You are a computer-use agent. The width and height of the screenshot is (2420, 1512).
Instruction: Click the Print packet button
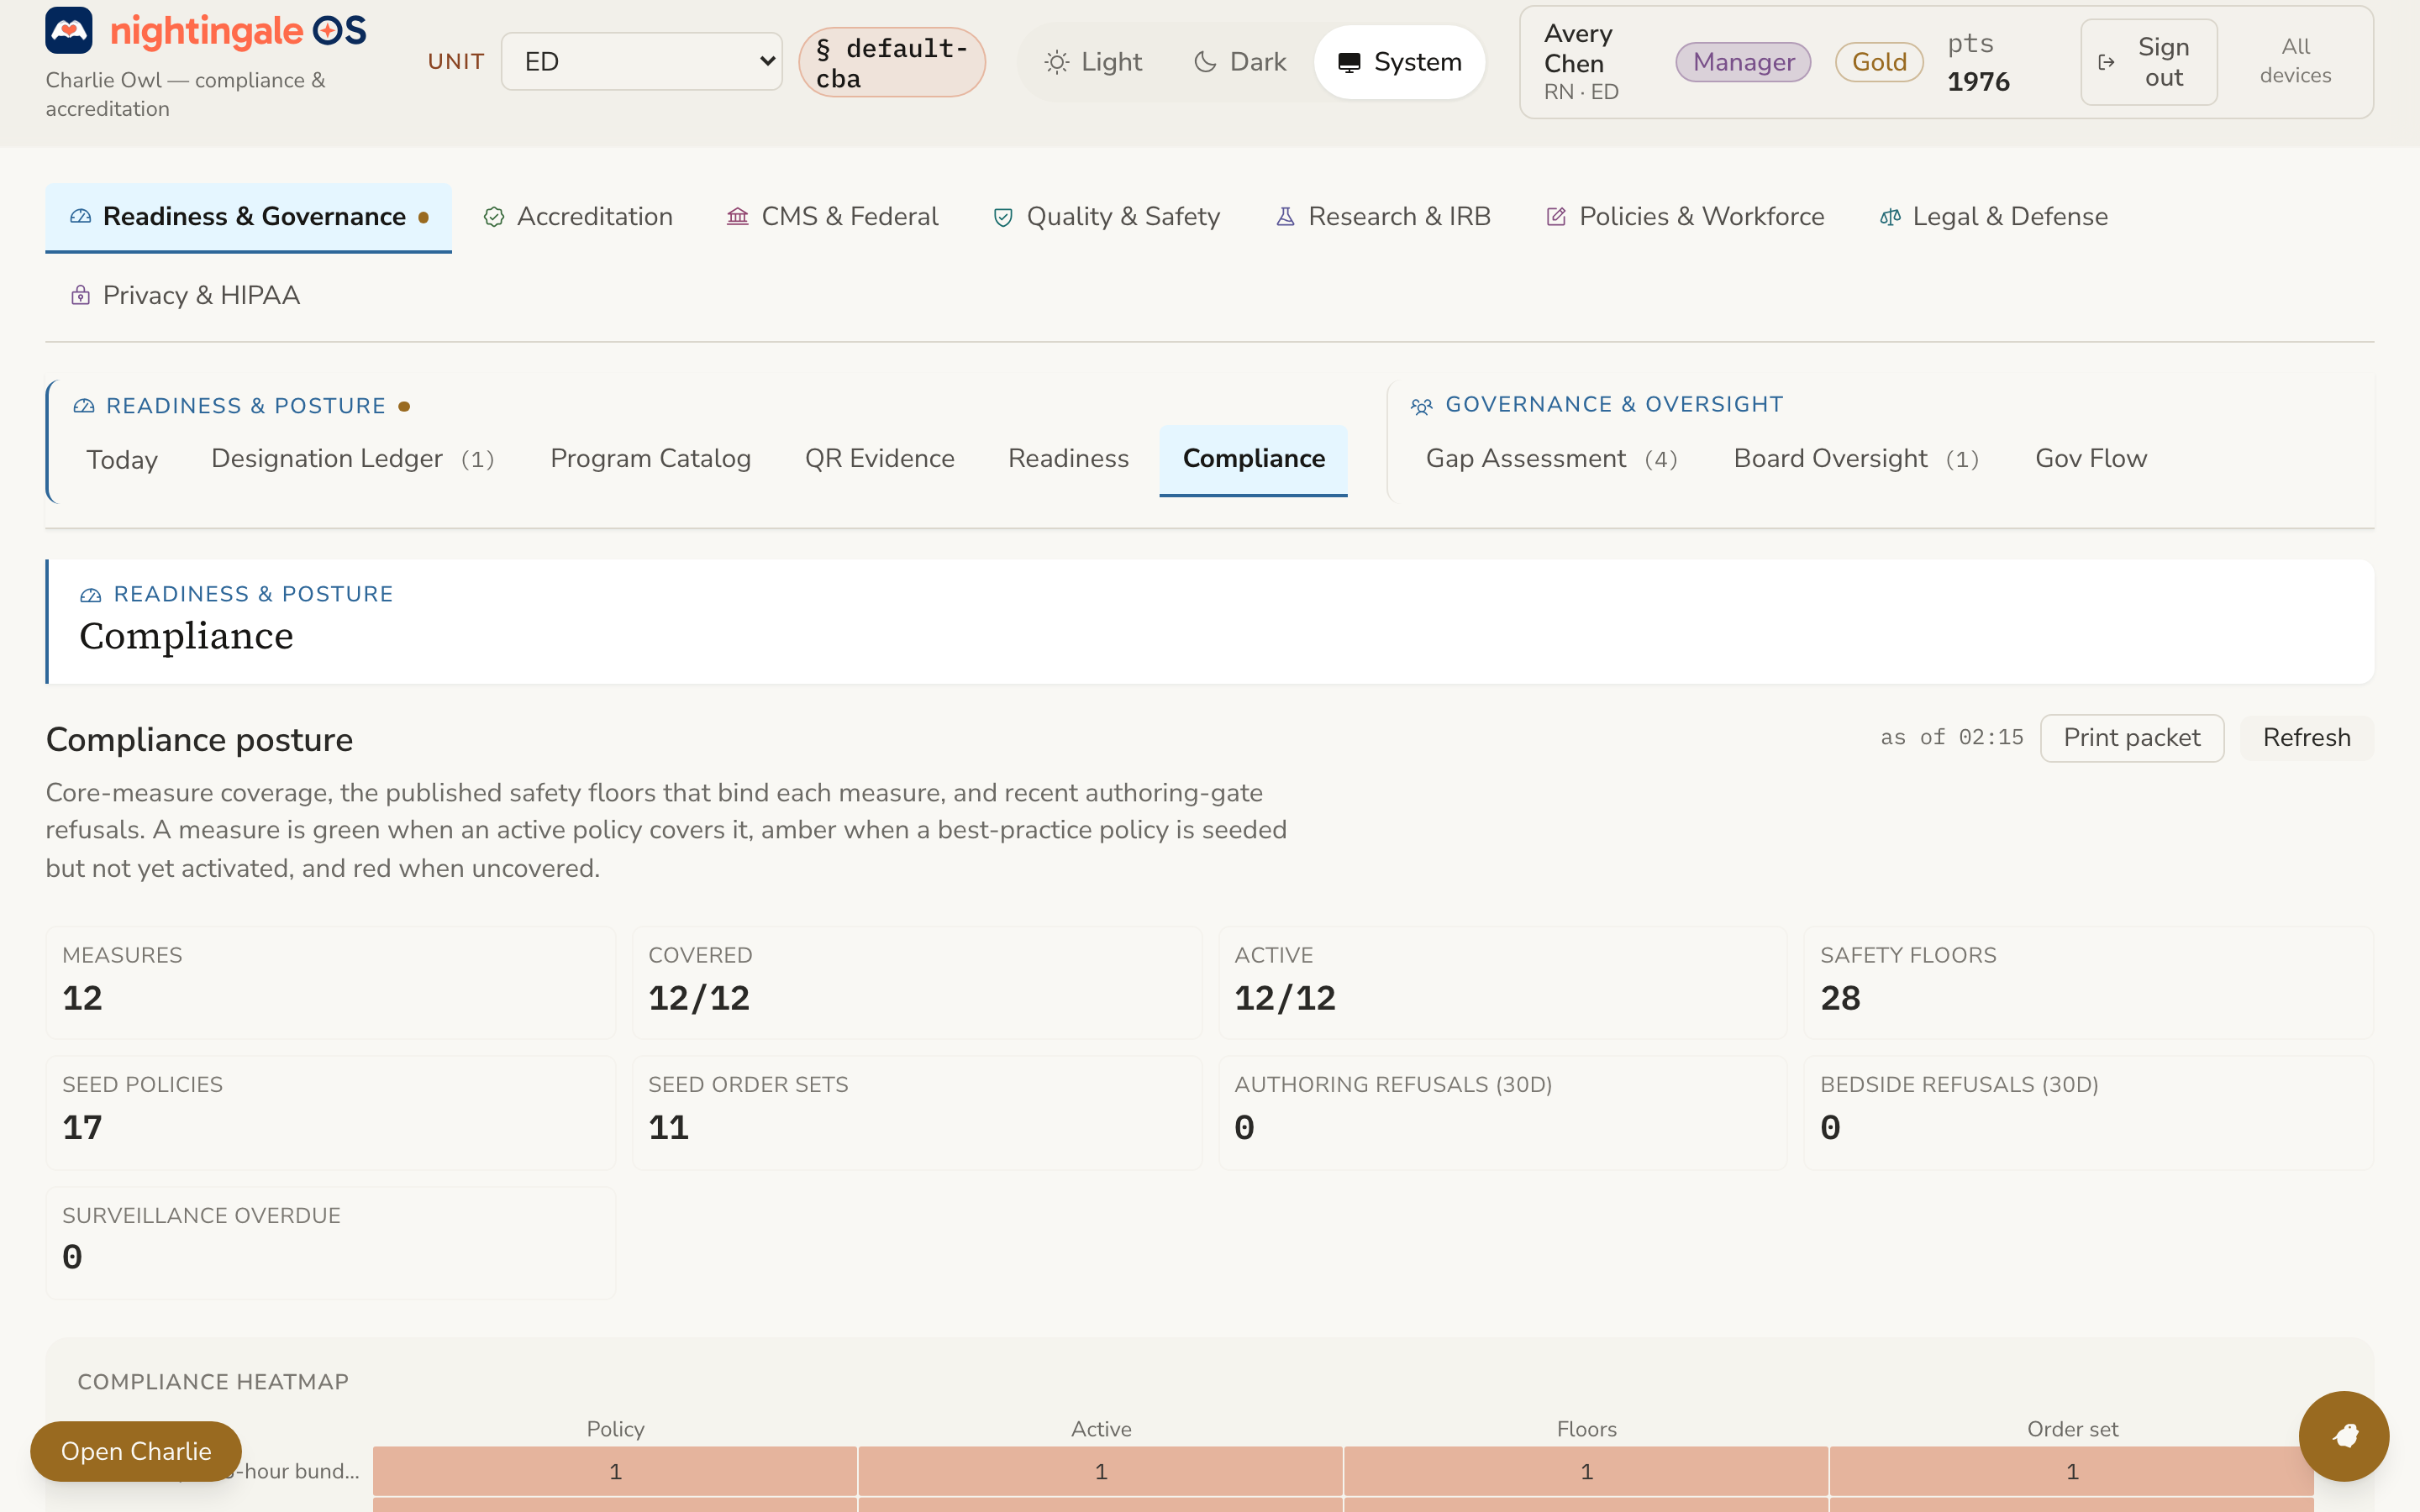click(2131, 738)
